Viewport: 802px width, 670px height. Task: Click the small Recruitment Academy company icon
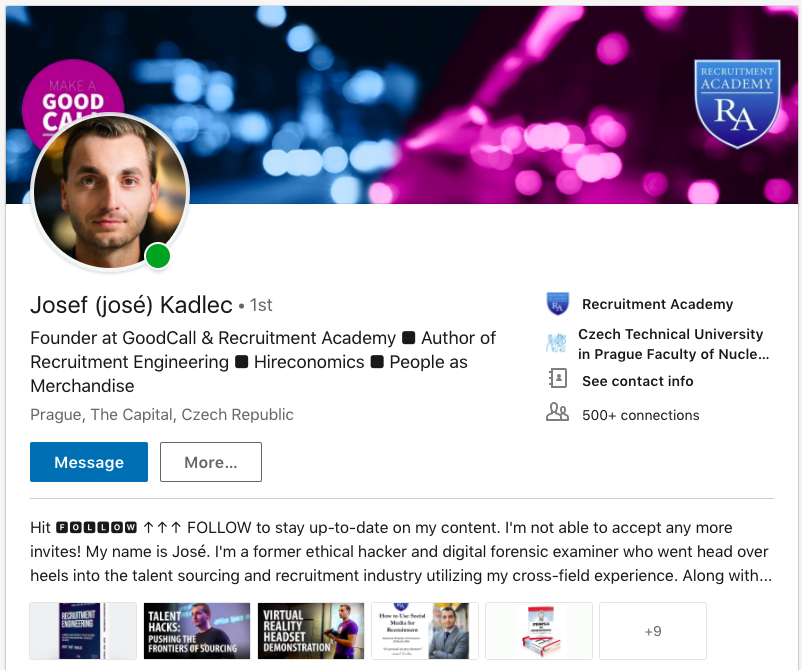click(x=557, y=304)
